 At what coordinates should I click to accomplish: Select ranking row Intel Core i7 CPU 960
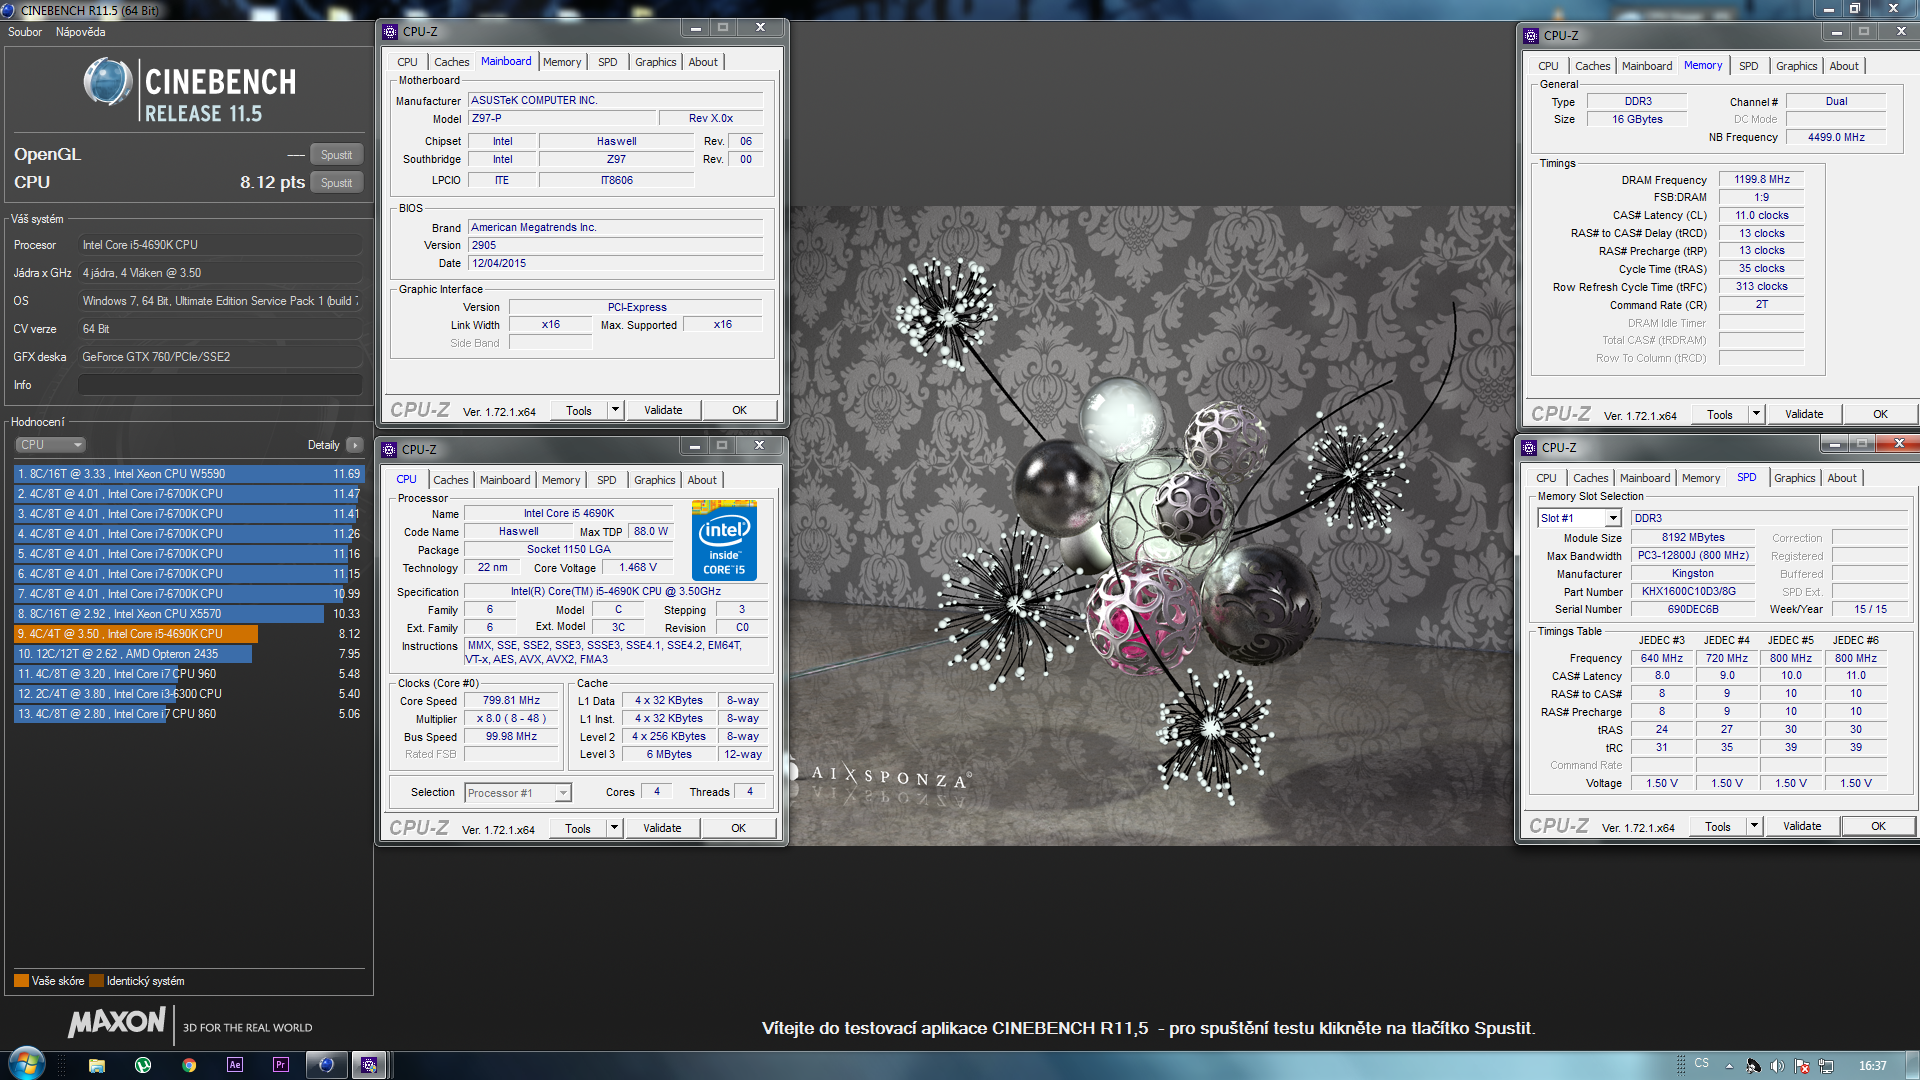189,674
